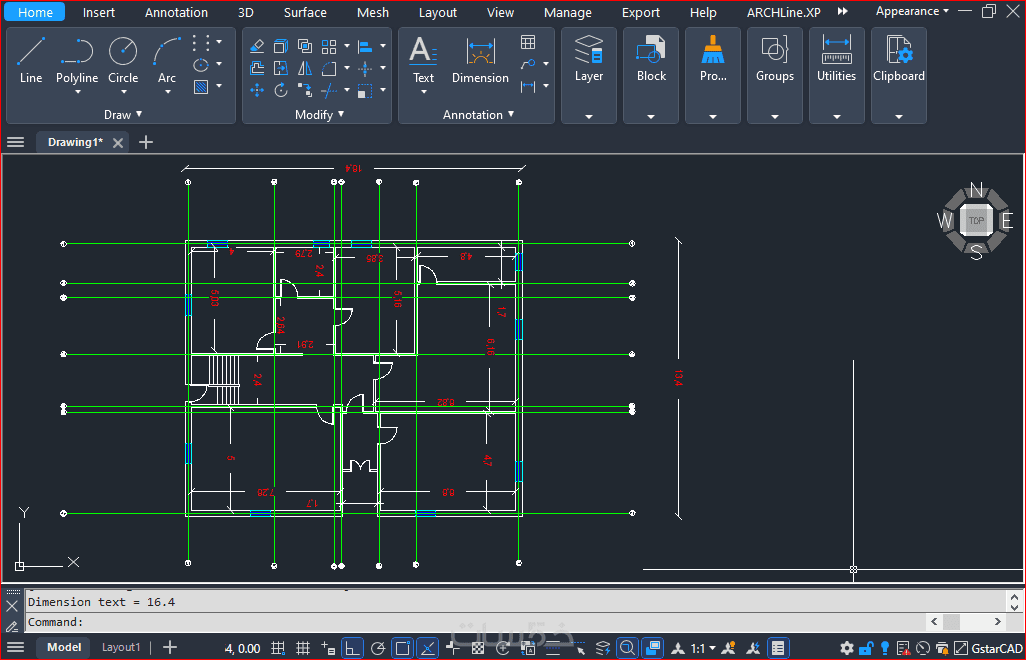This screenshot has height=660, width=1026.
Task: Click the Text annotation tool
Action: pyautogui.click(x=423, y=60)
